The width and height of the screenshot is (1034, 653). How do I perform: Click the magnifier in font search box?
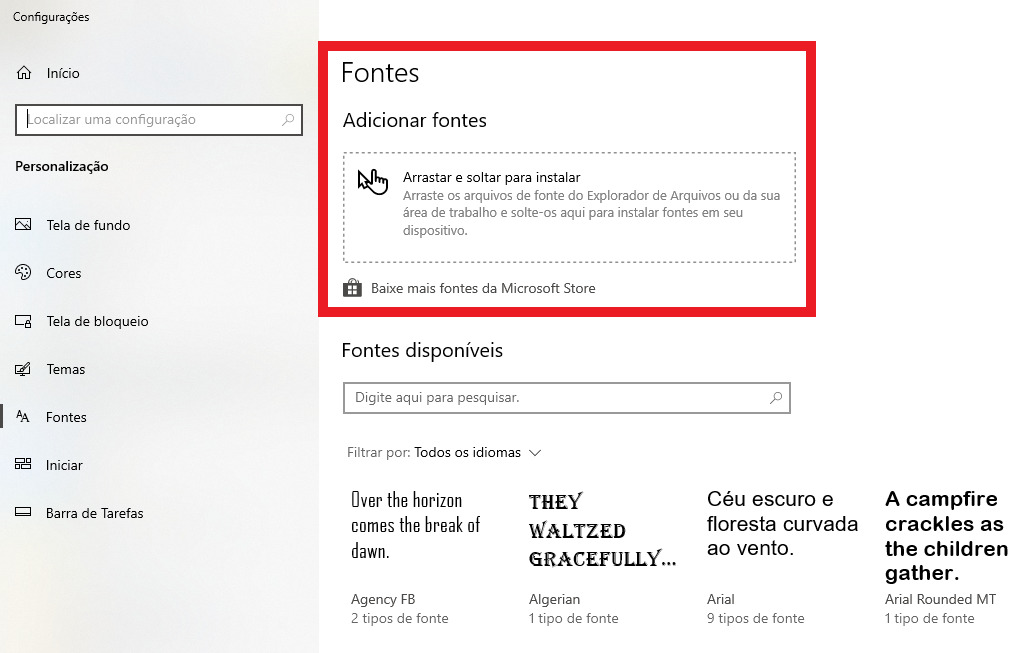click(775, 397)
